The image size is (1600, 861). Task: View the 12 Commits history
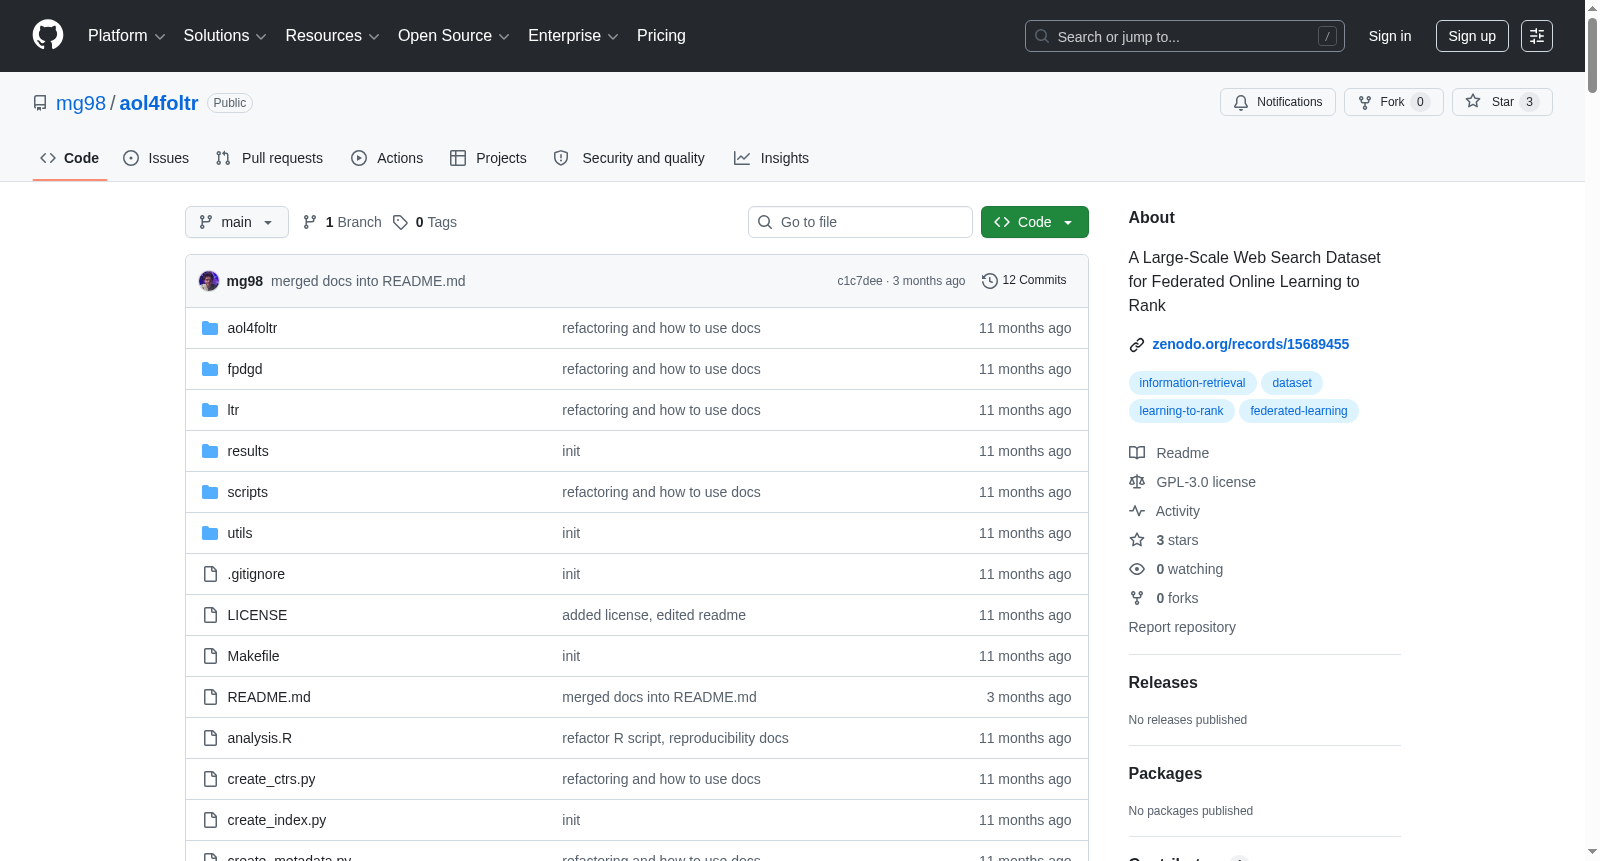pyautogui.click(x=1024, y=281)
